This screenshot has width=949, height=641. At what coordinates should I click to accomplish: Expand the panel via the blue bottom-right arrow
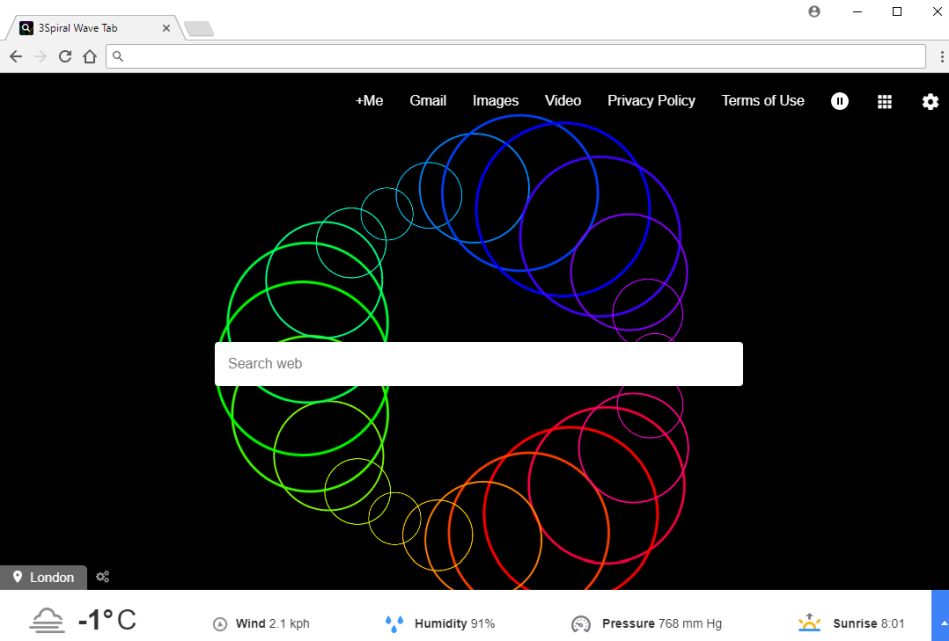(942, 625)
